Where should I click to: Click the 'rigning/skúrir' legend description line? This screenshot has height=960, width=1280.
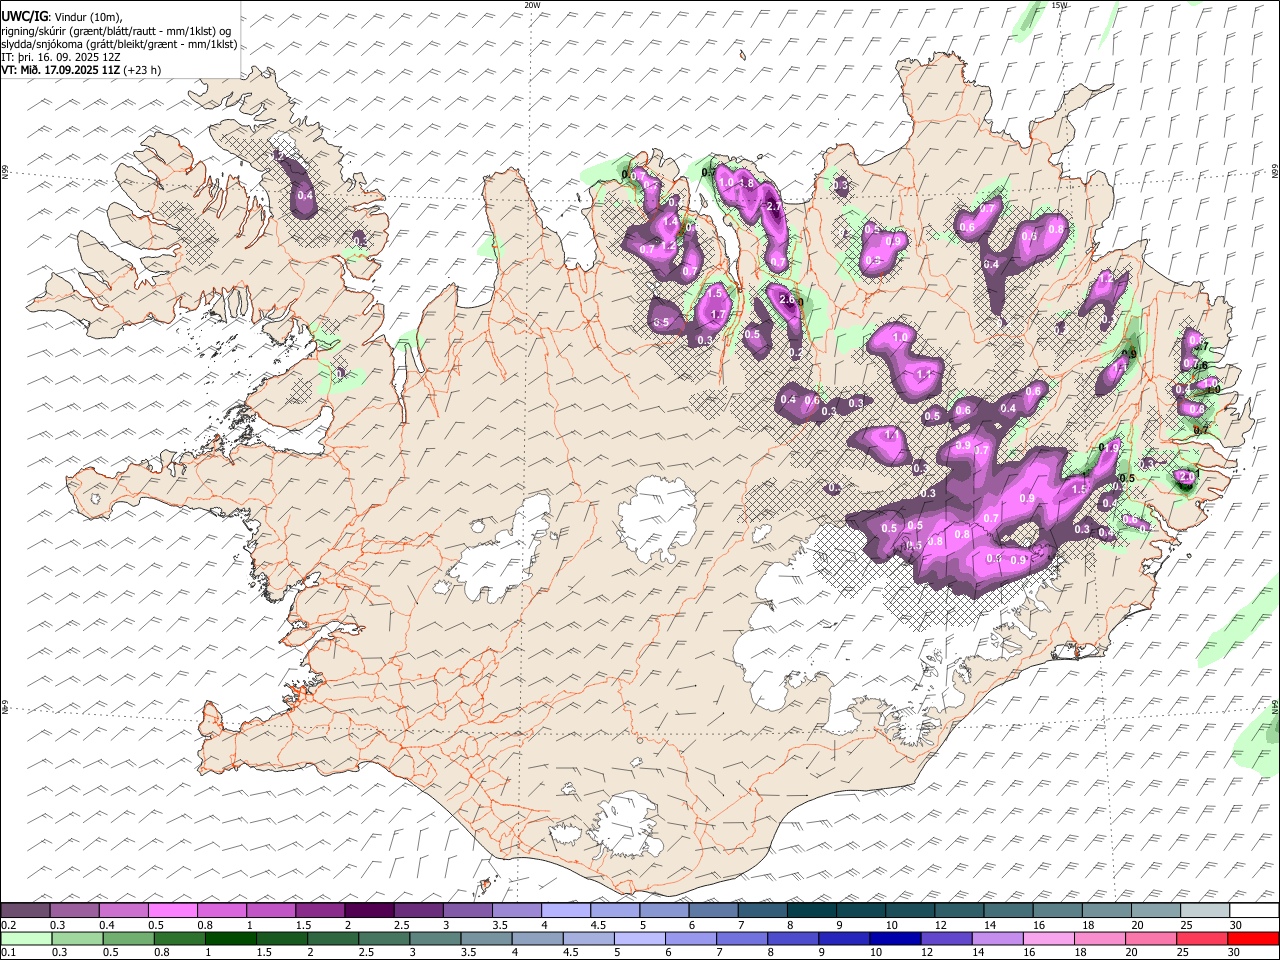116,31
